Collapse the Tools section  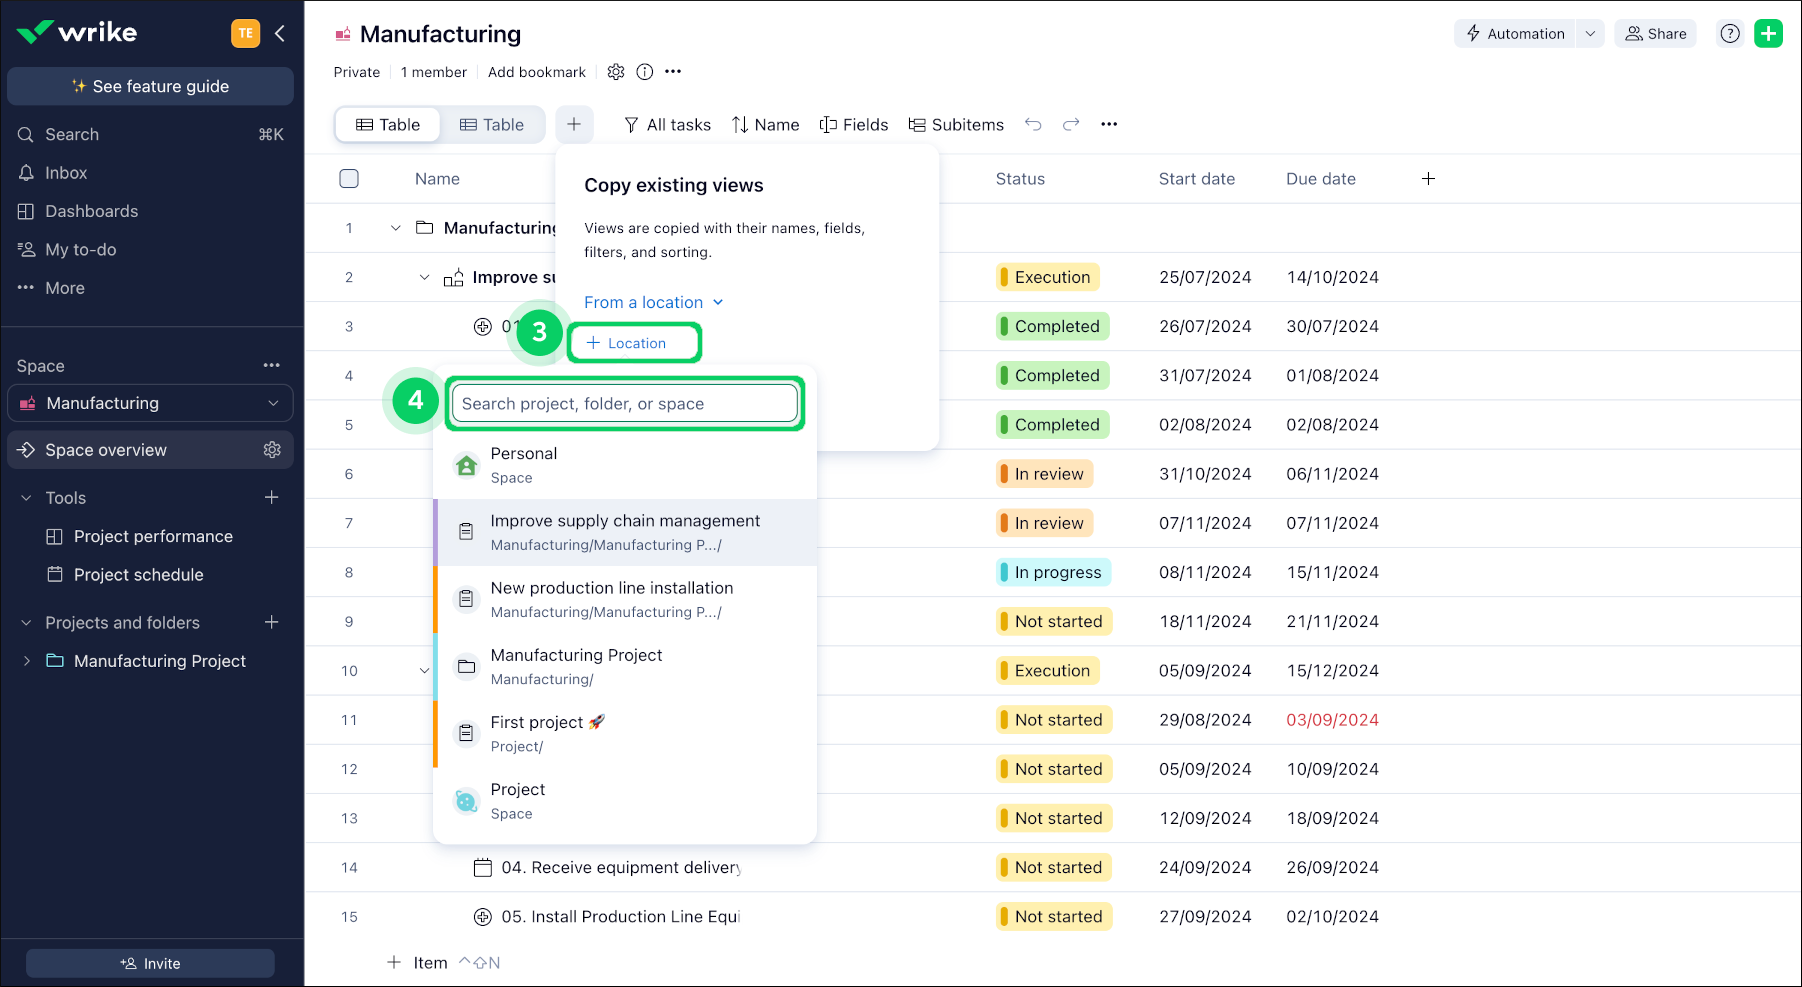(27, 498)
